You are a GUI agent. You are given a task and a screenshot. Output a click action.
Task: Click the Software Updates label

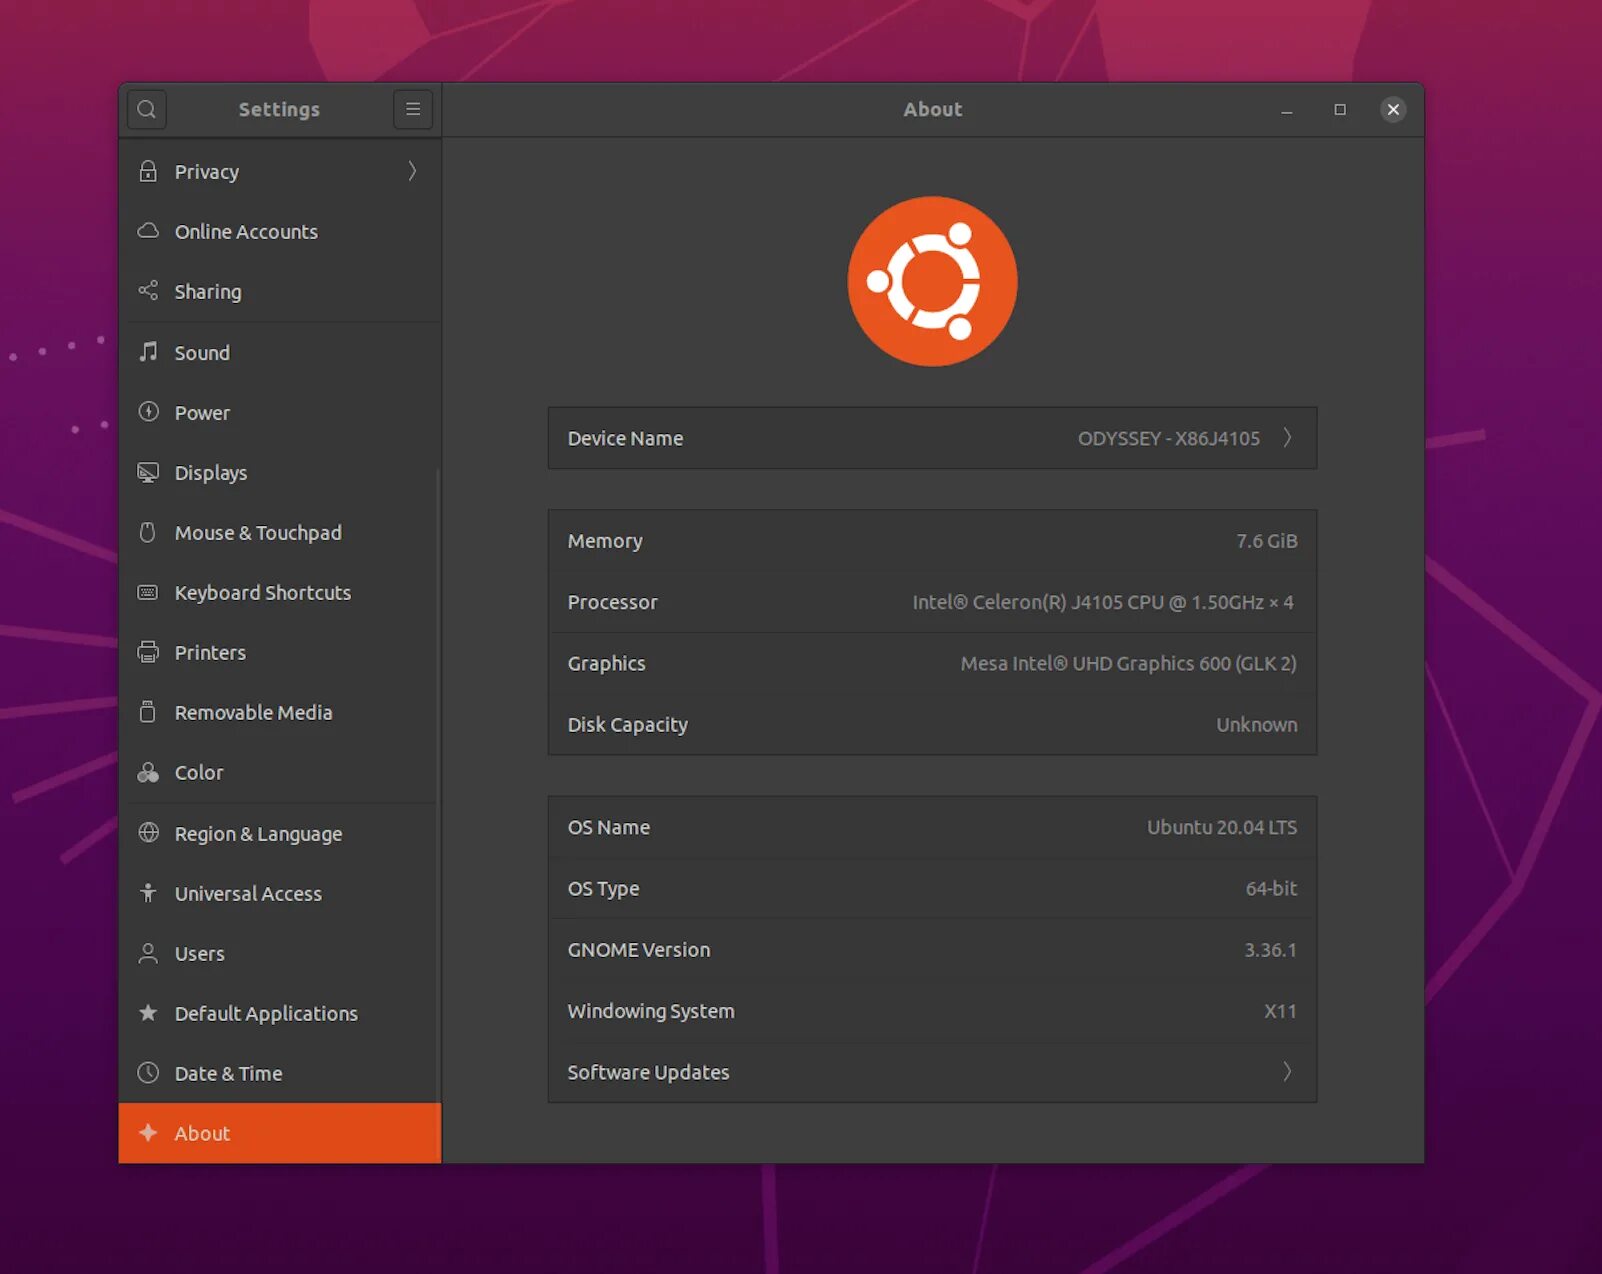[x=649, y=1072]
